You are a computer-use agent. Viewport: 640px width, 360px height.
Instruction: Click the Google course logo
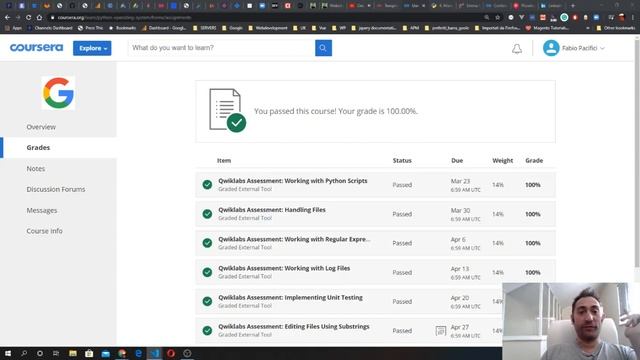coord(58,93)
